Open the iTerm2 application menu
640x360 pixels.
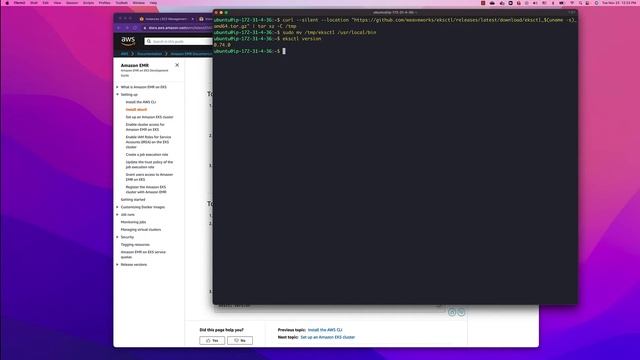tap(20, 3)
